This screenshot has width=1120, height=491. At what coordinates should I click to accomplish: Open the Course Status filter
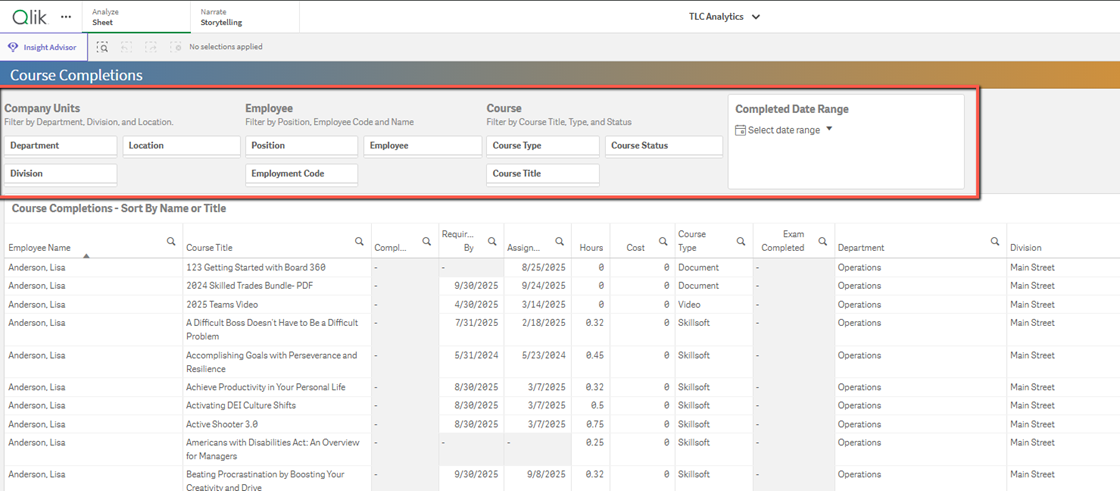663,146
